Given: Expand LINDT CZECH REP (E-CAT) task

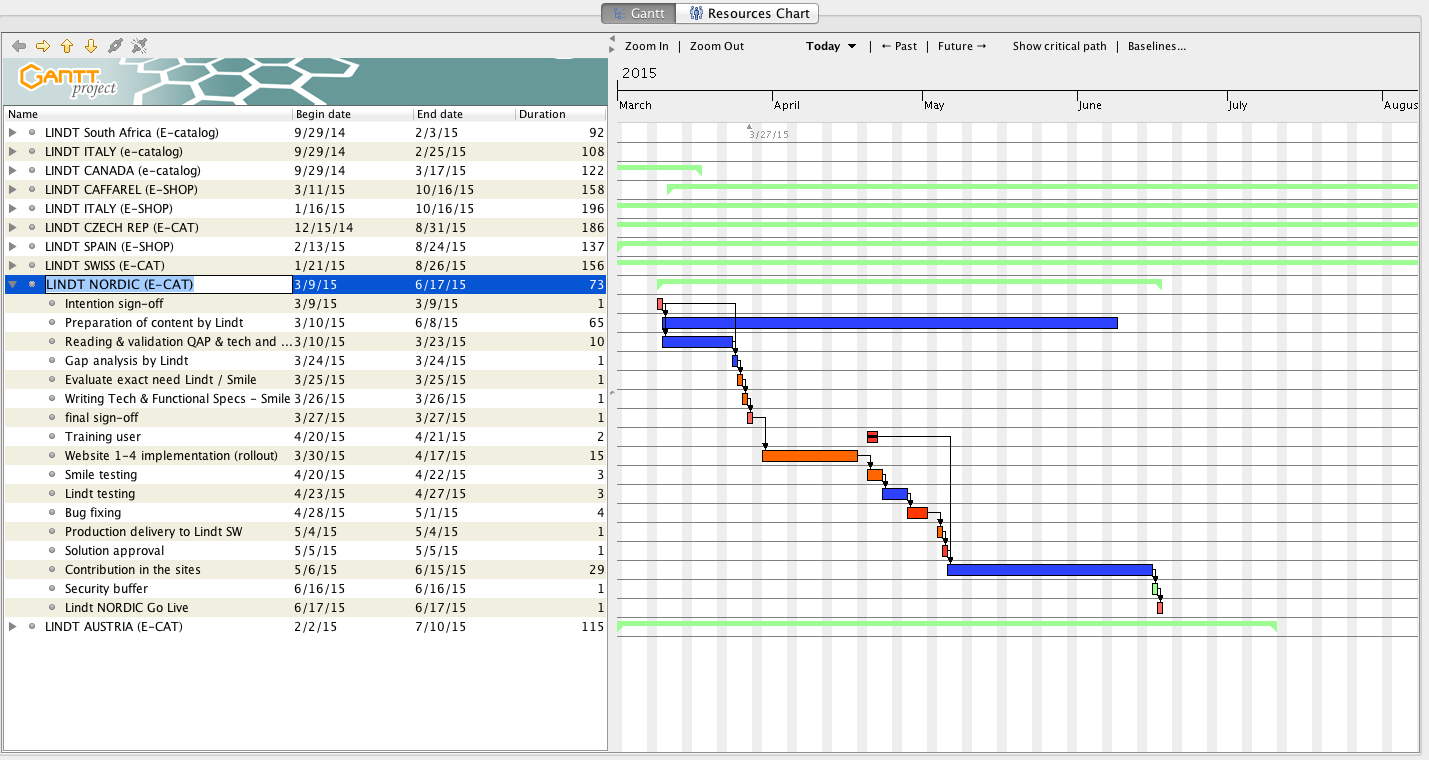Looking at the screenshot, I should click(12, 227).
